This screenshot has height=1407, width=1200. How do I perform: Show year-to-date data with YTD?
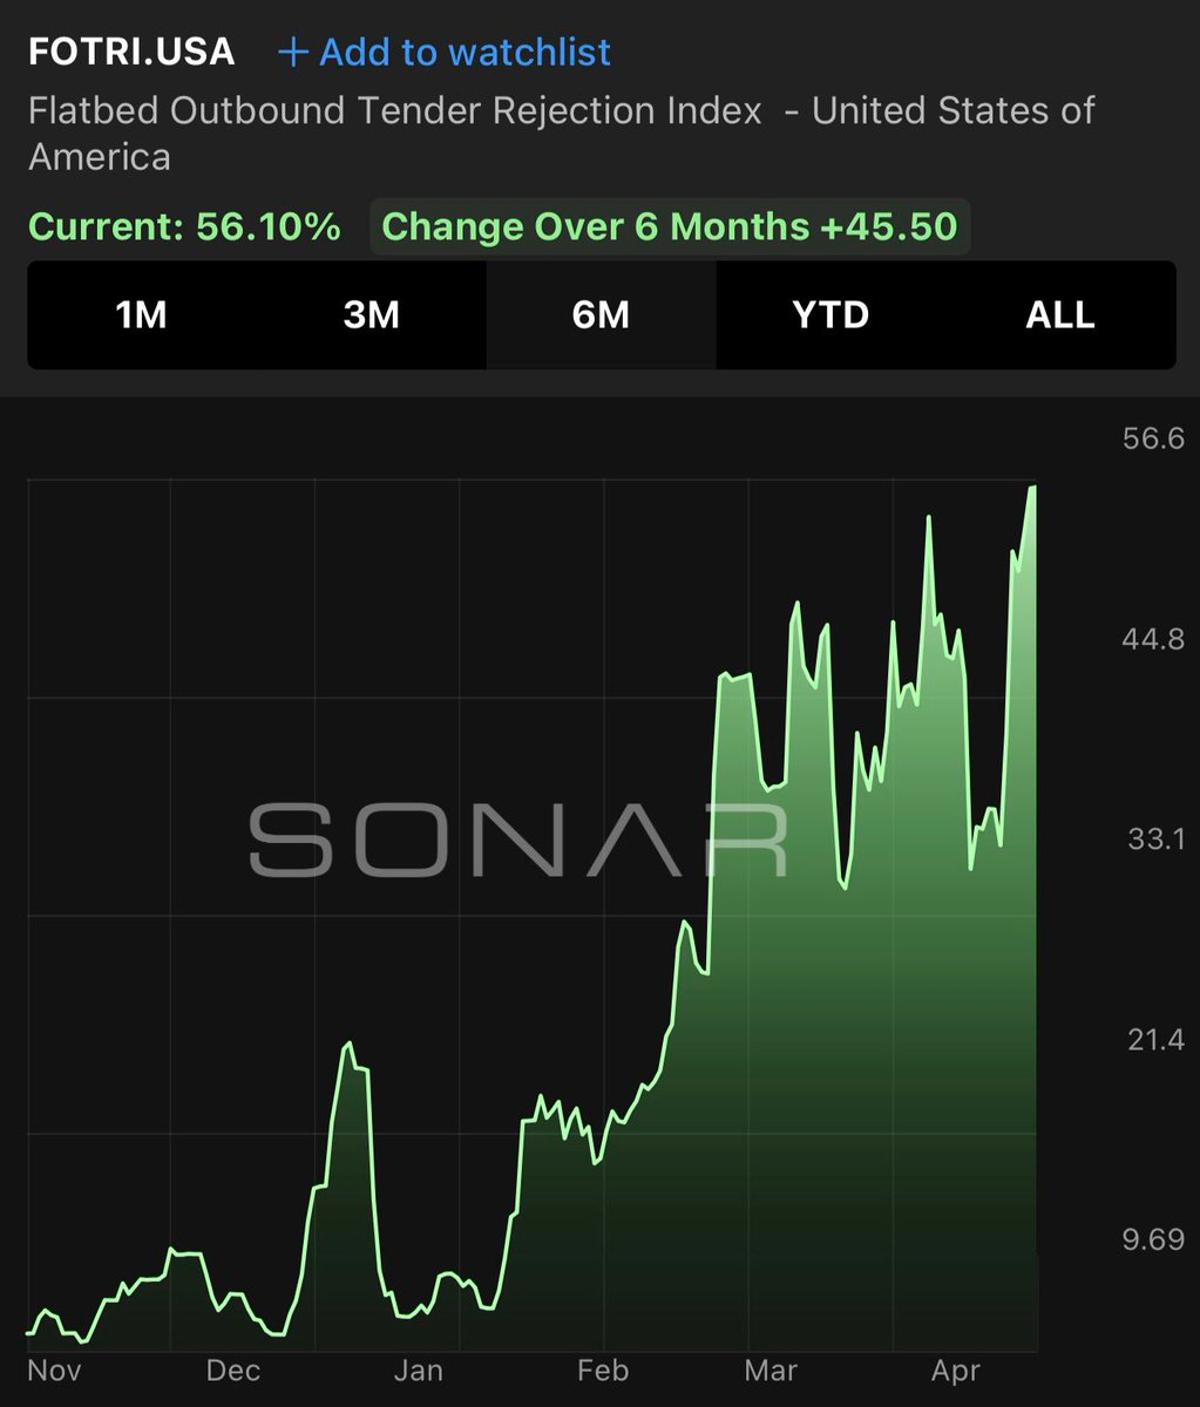[x=830, y=315]
